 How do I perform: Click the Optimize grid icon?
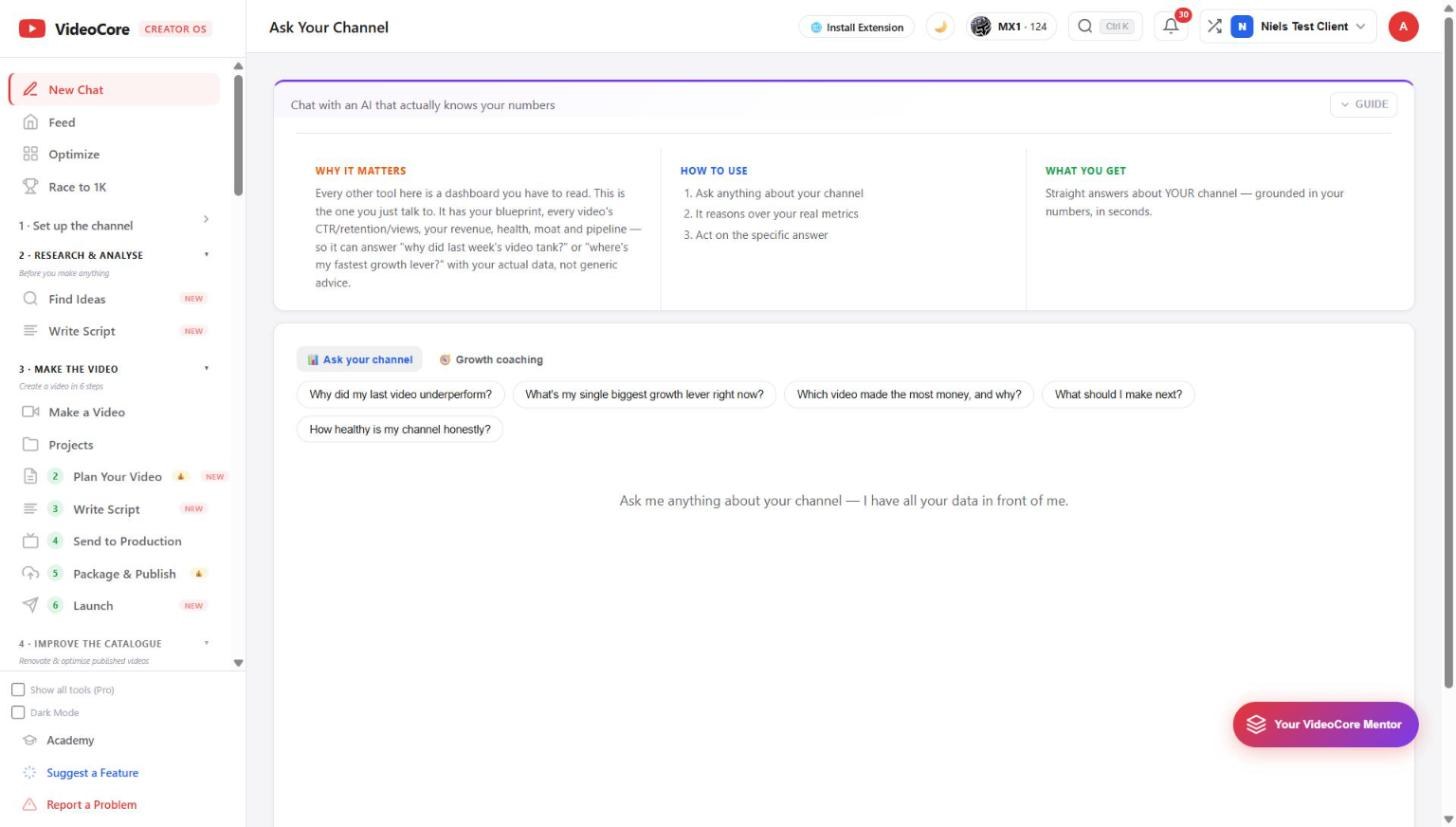30,154
